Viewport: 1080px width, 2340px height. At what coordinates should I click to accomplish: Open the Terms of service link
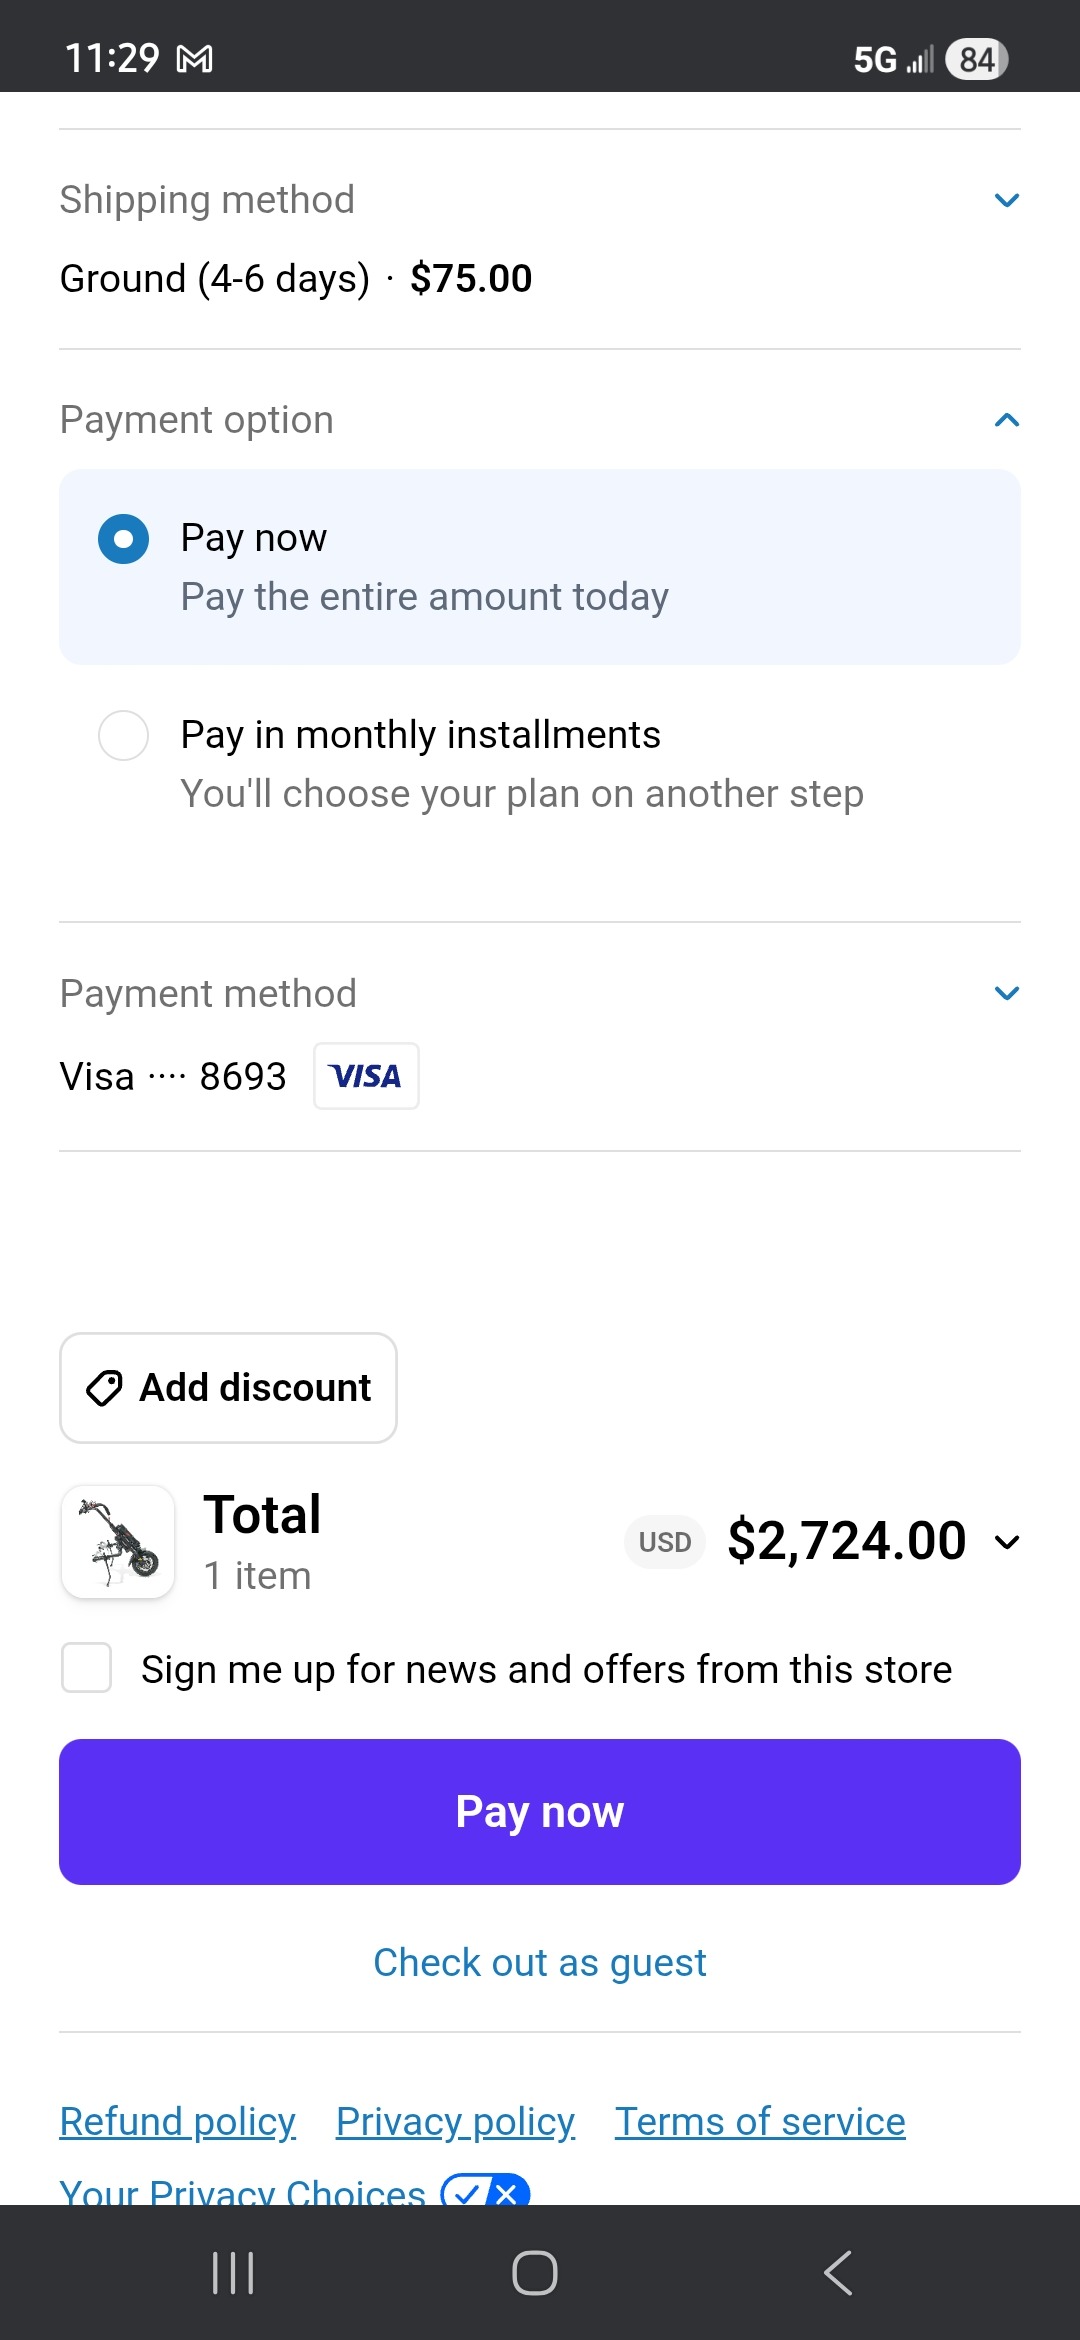[x=760, y=2121]
